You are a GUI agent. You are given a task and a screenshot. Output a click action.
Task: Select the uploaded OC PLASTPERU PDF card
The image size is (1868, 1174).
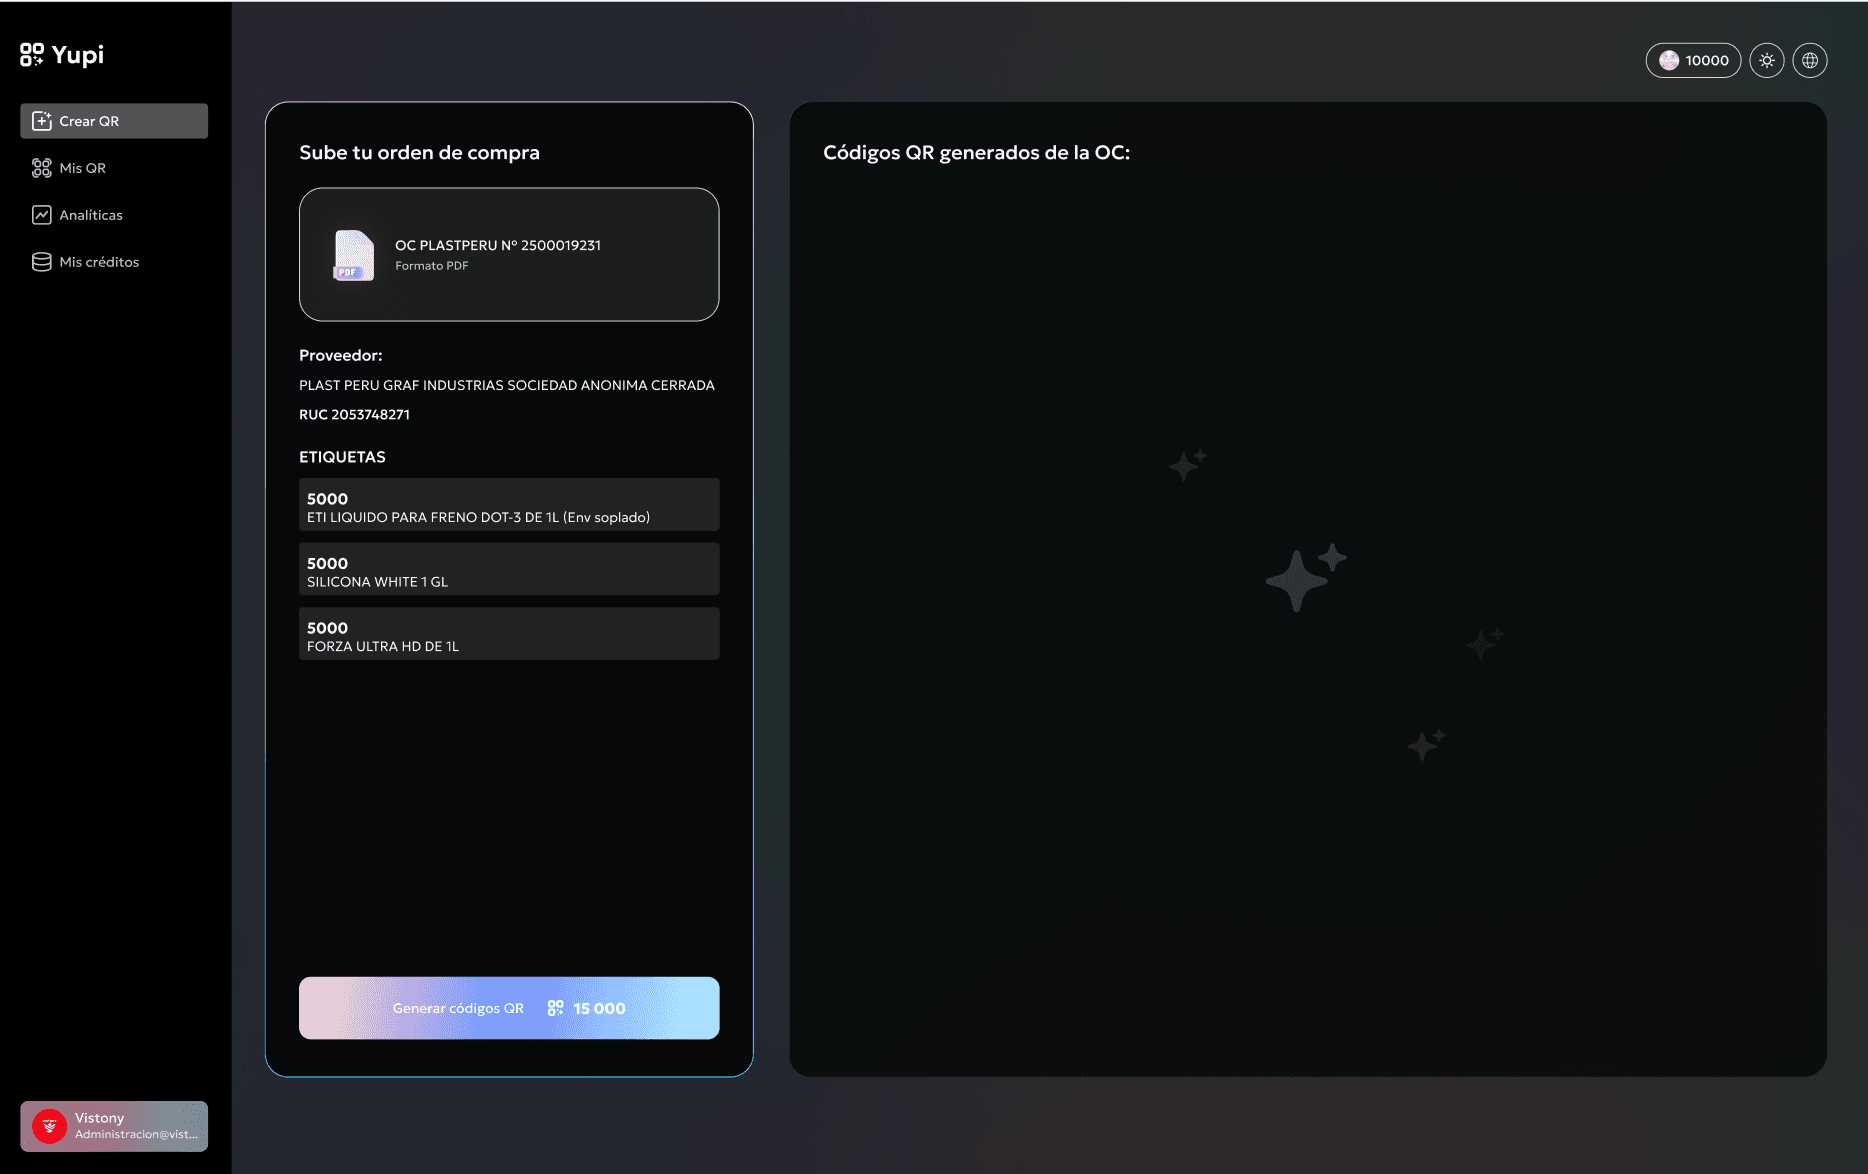coord(509,254)
